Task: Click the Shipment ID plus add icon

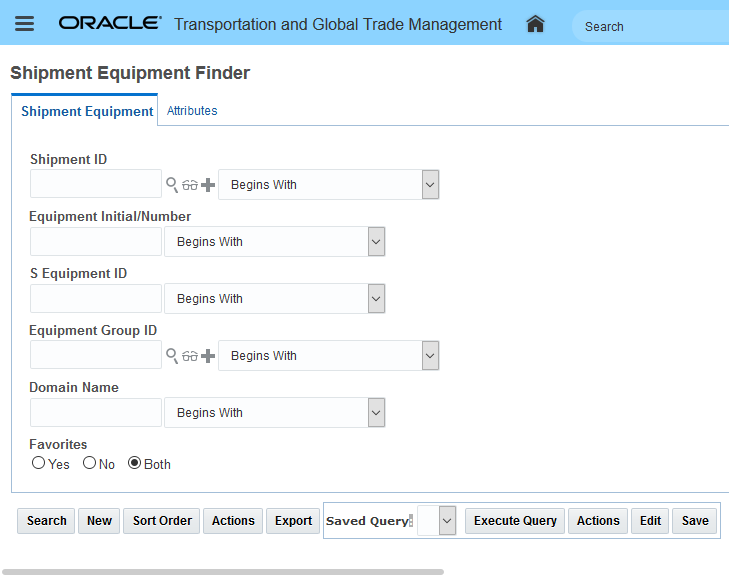Action: coord(208,185)
